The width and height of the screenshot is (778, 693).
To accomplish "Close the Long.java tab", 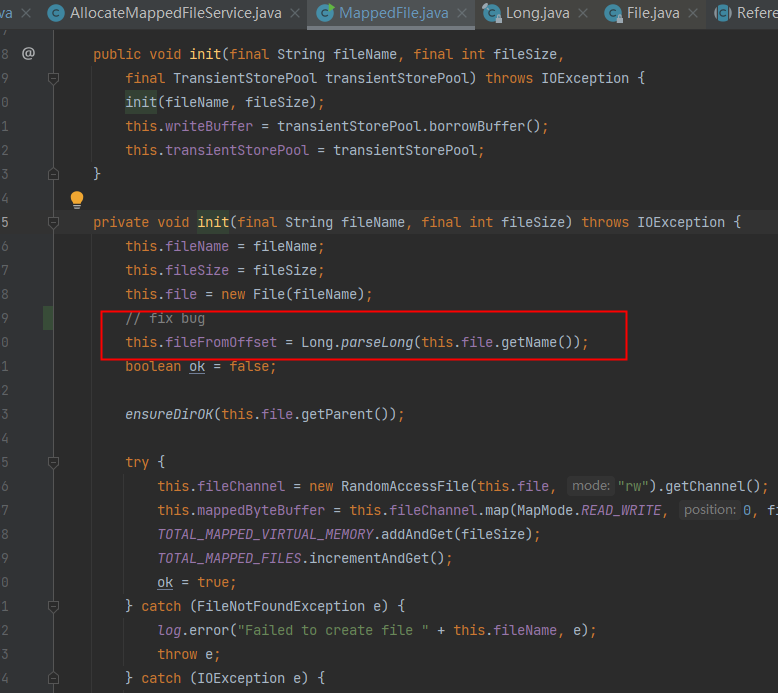I will pos(583,13).
